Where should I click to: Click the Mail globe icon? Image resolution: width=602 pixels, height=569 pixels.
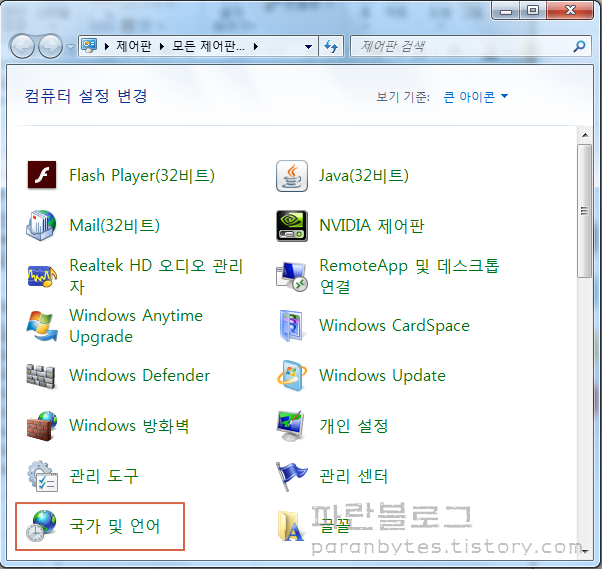(x=41, y=225)
